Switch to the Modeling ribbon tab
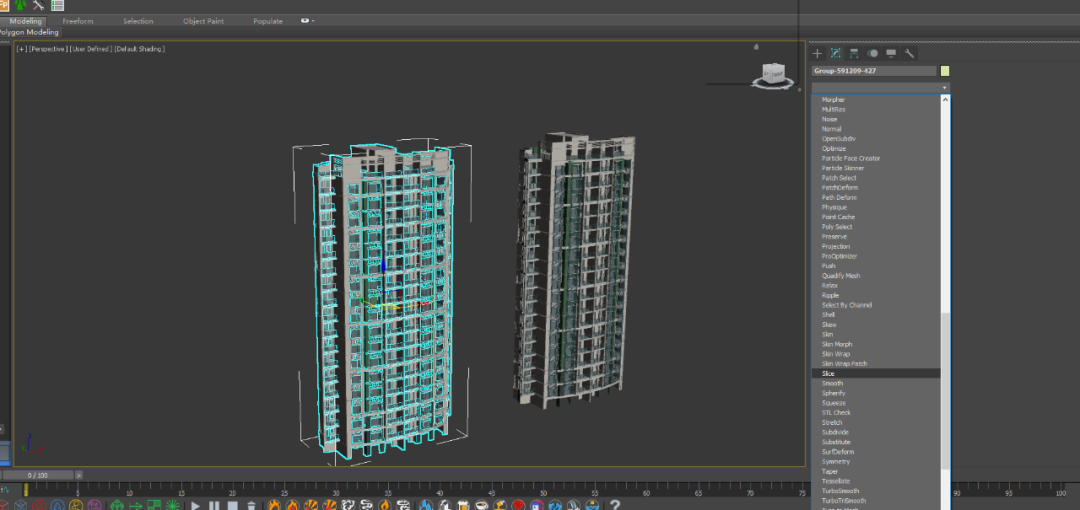The height and width of the screenshot is (510, 1080). [25, 21]
